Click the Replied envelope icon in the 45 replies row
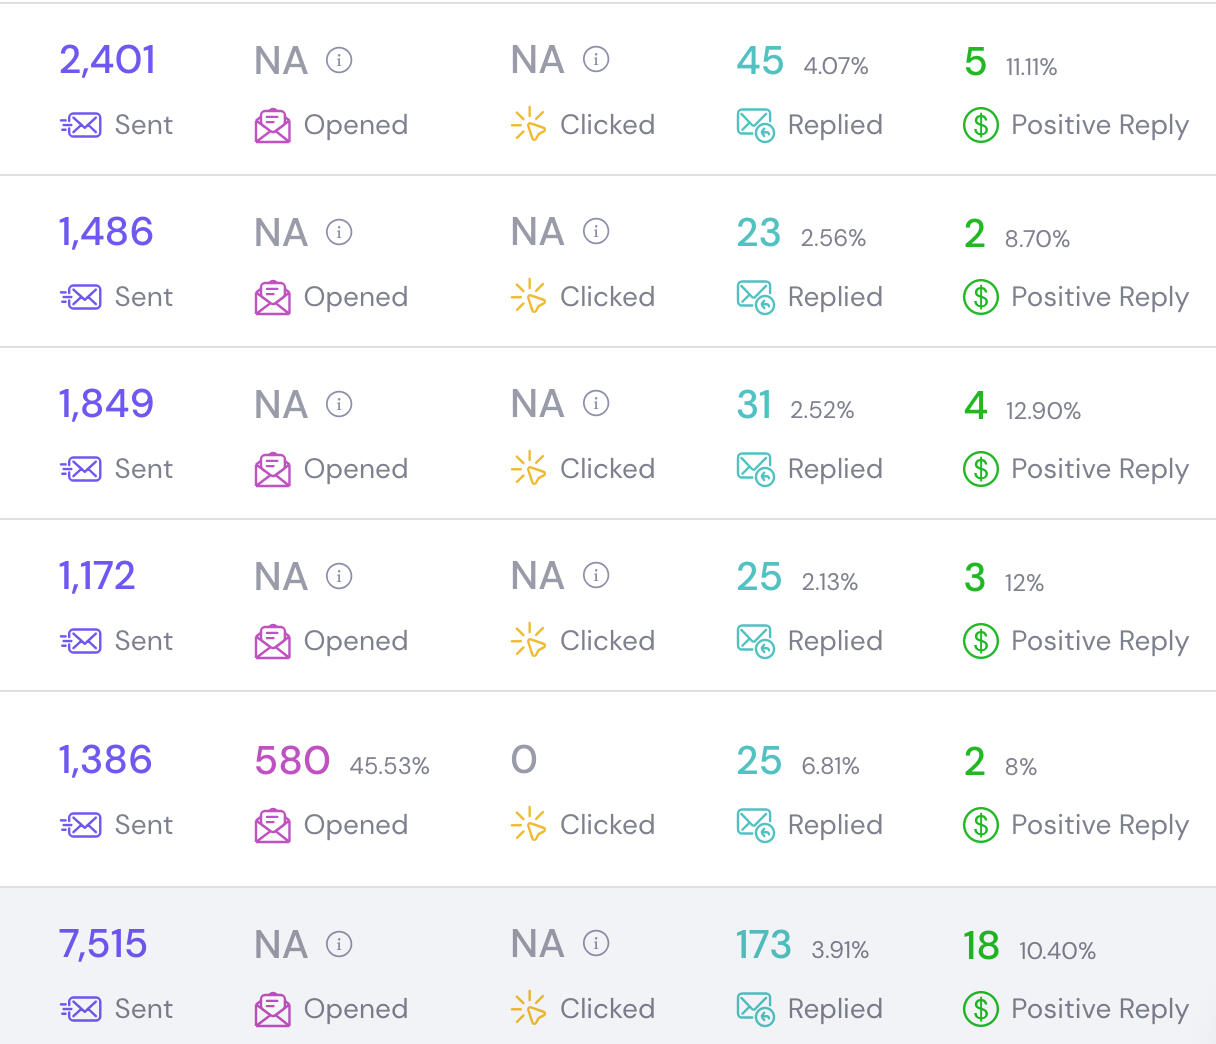This screenshot has width=1216, height=1044. 756,125
